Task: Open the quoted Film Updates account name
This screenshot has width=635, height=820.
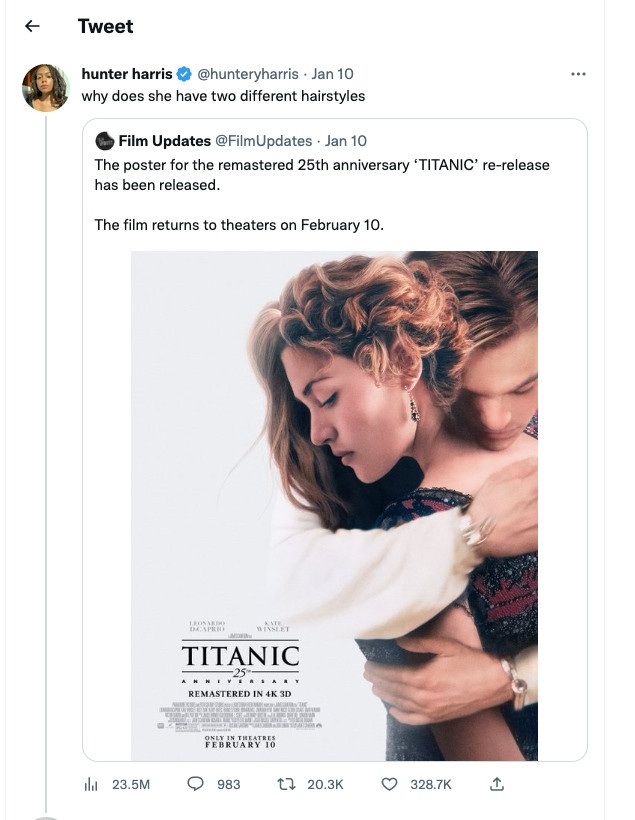Action: point(164,141)
